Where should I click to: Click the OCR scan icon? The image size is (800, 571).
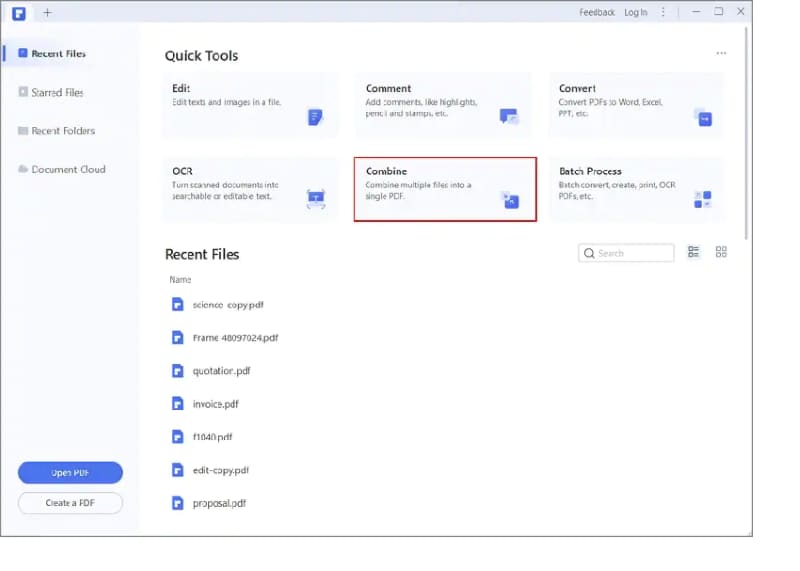click(x=316, y=199)
